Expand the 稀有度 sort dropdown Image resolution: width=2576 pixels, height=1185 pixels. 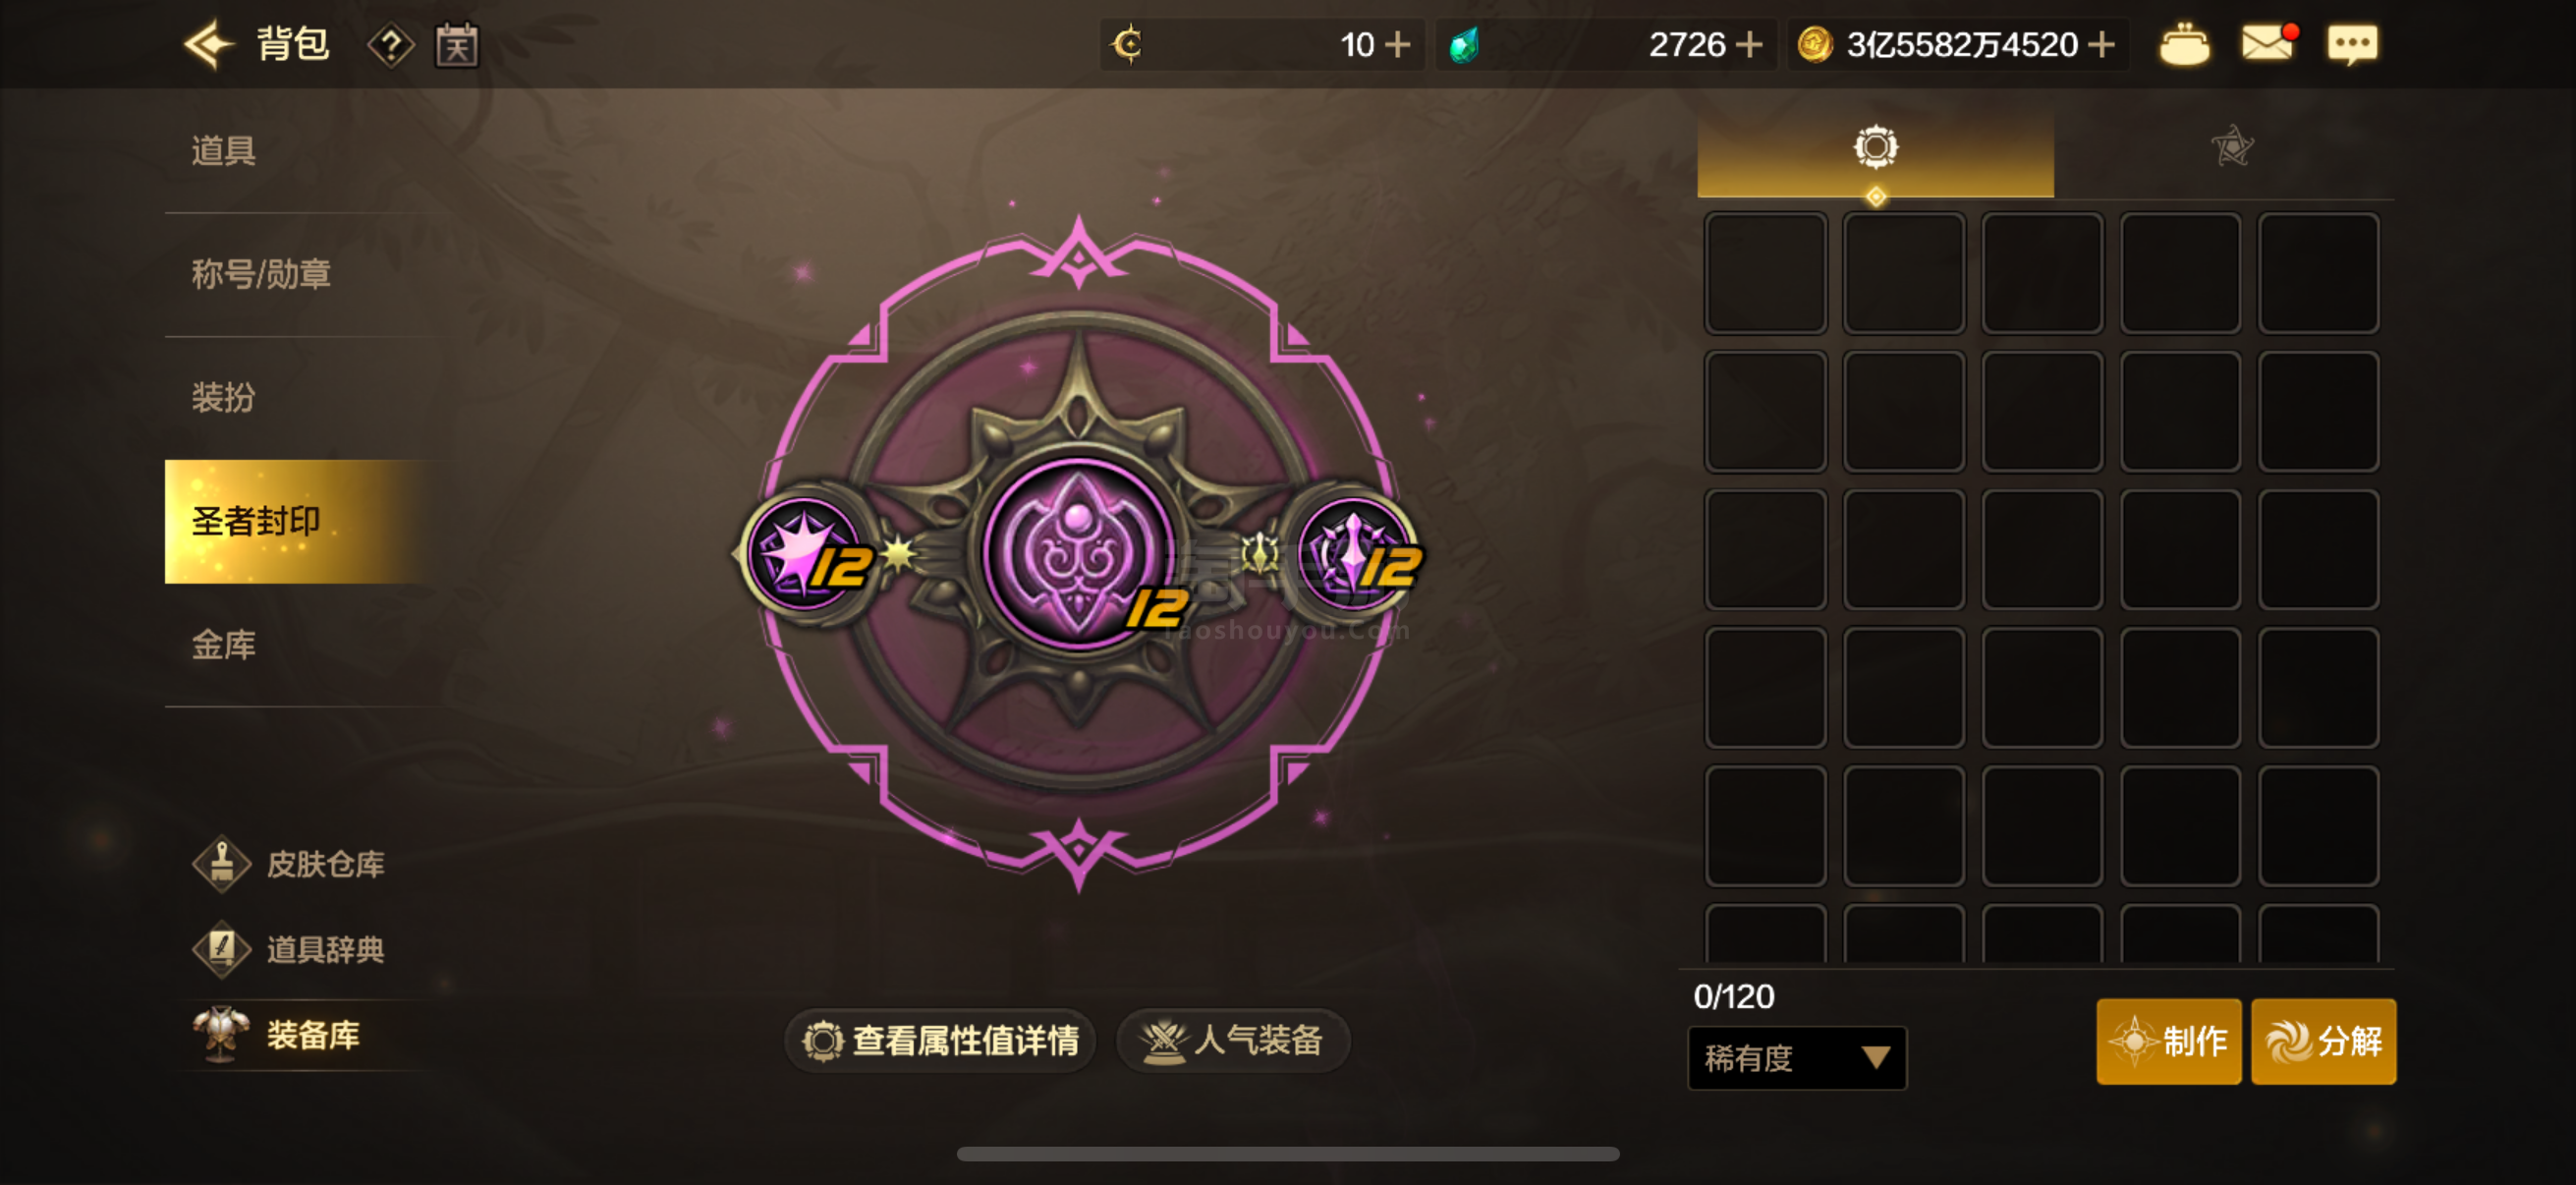(1797, 1058)
